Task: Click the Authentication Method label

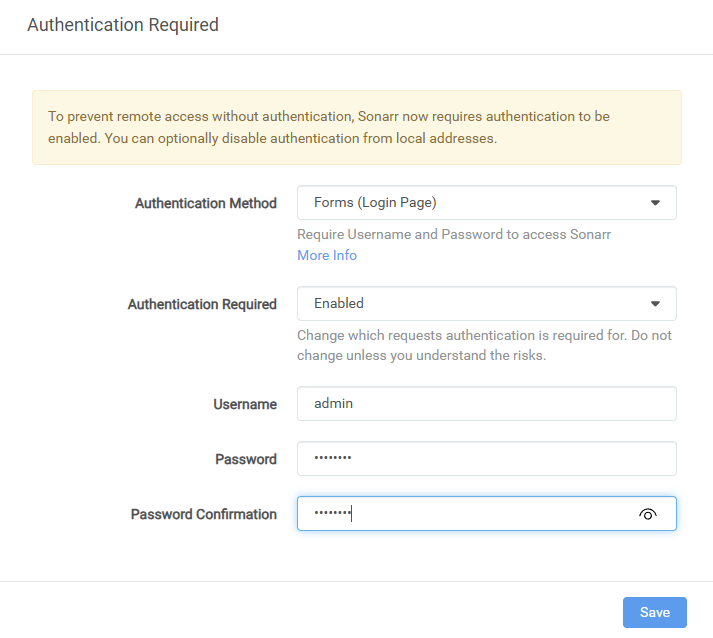Action: pos(205,203)
